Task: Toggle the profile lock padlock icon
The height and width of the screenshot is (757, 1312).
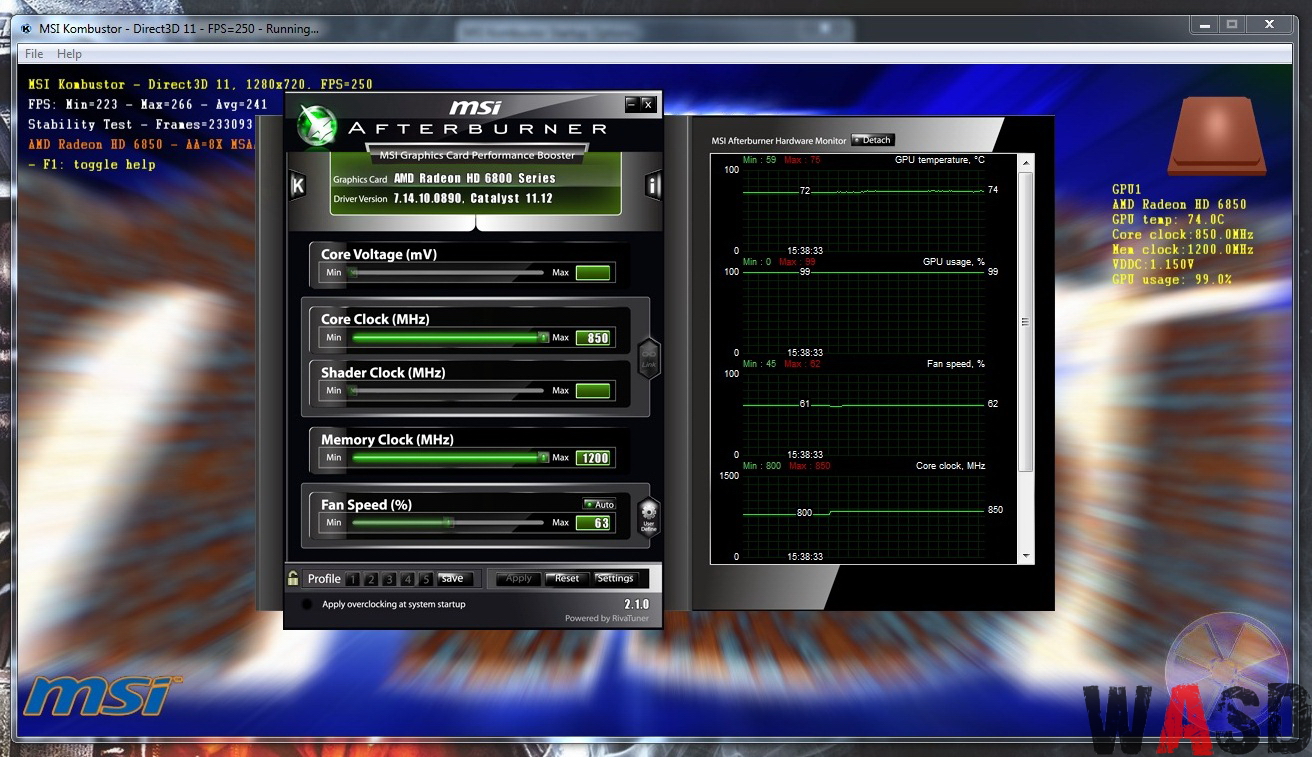Action: 293,578
